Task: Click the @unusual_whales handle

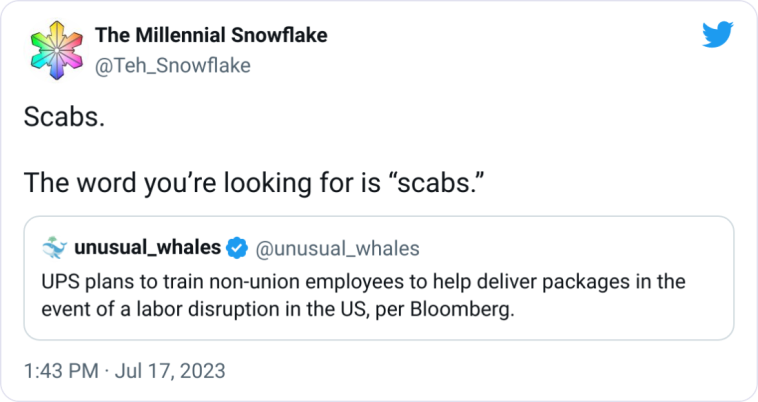Action: 337,248
